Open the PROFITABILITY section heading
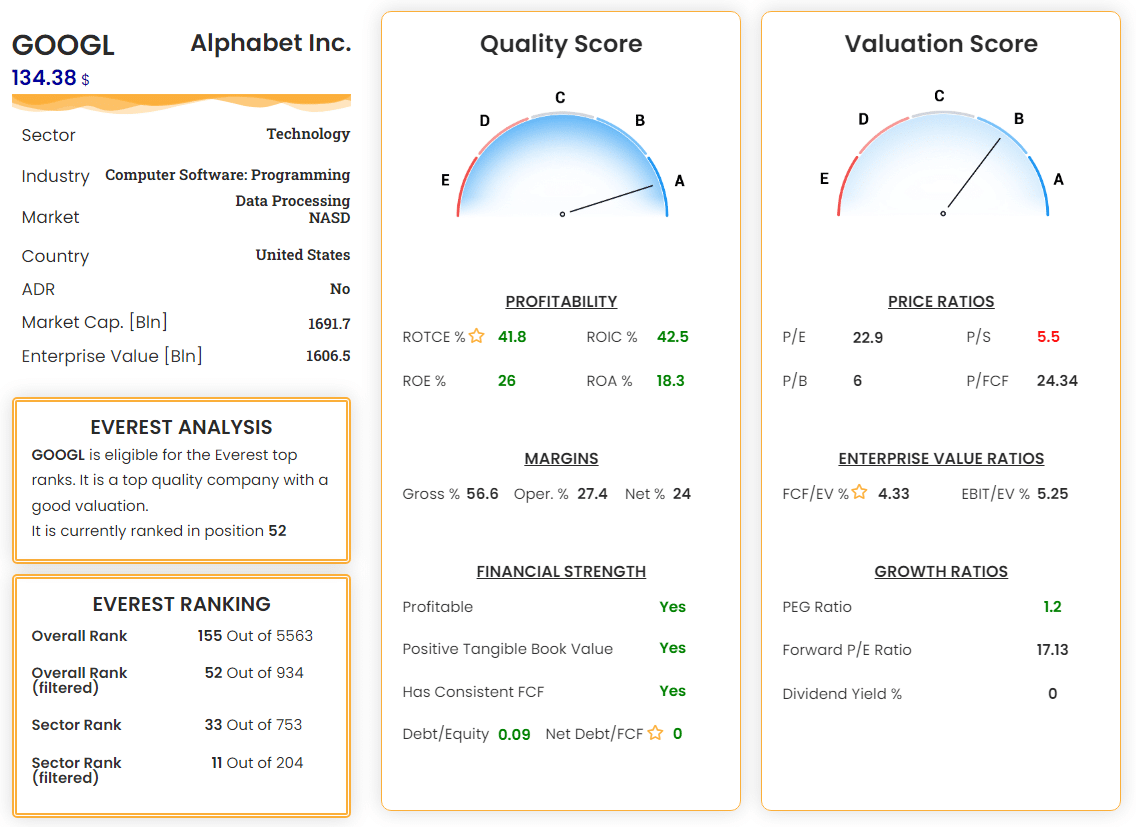 coord(561,302)
